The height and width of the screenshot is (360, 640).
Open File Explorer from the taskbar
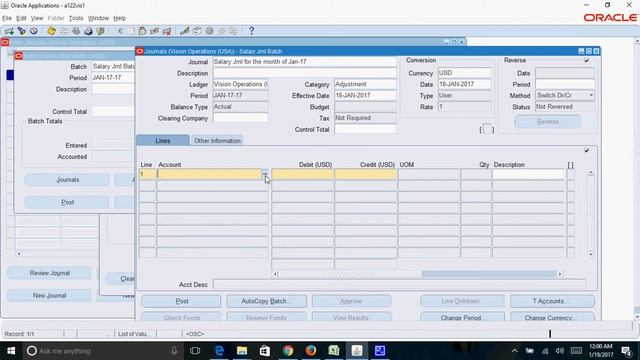[x=242, y=351]
